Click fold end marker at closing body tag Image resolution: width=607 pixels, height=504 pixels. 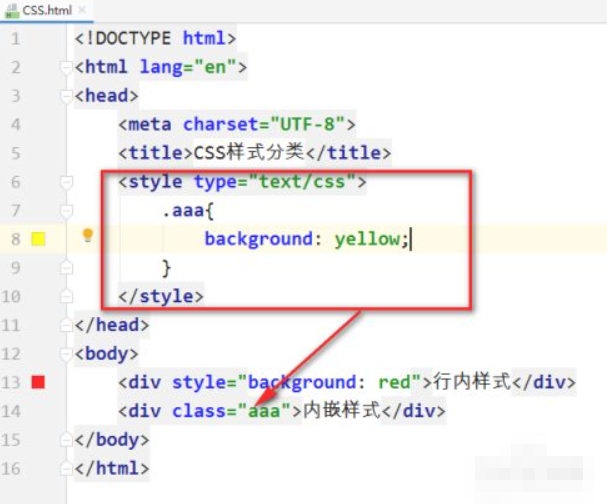(66, 440)
